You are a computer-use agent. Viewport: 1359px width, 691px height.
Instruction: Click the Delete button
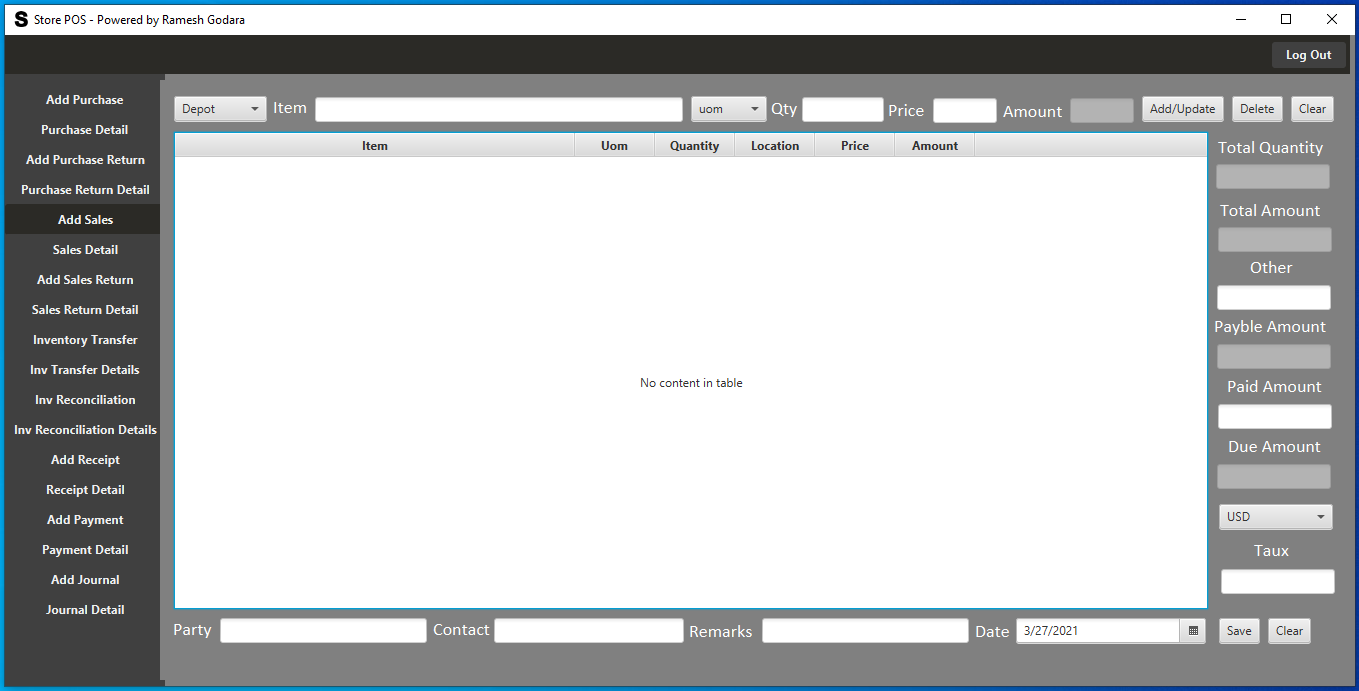click(x=1257, y=109)
